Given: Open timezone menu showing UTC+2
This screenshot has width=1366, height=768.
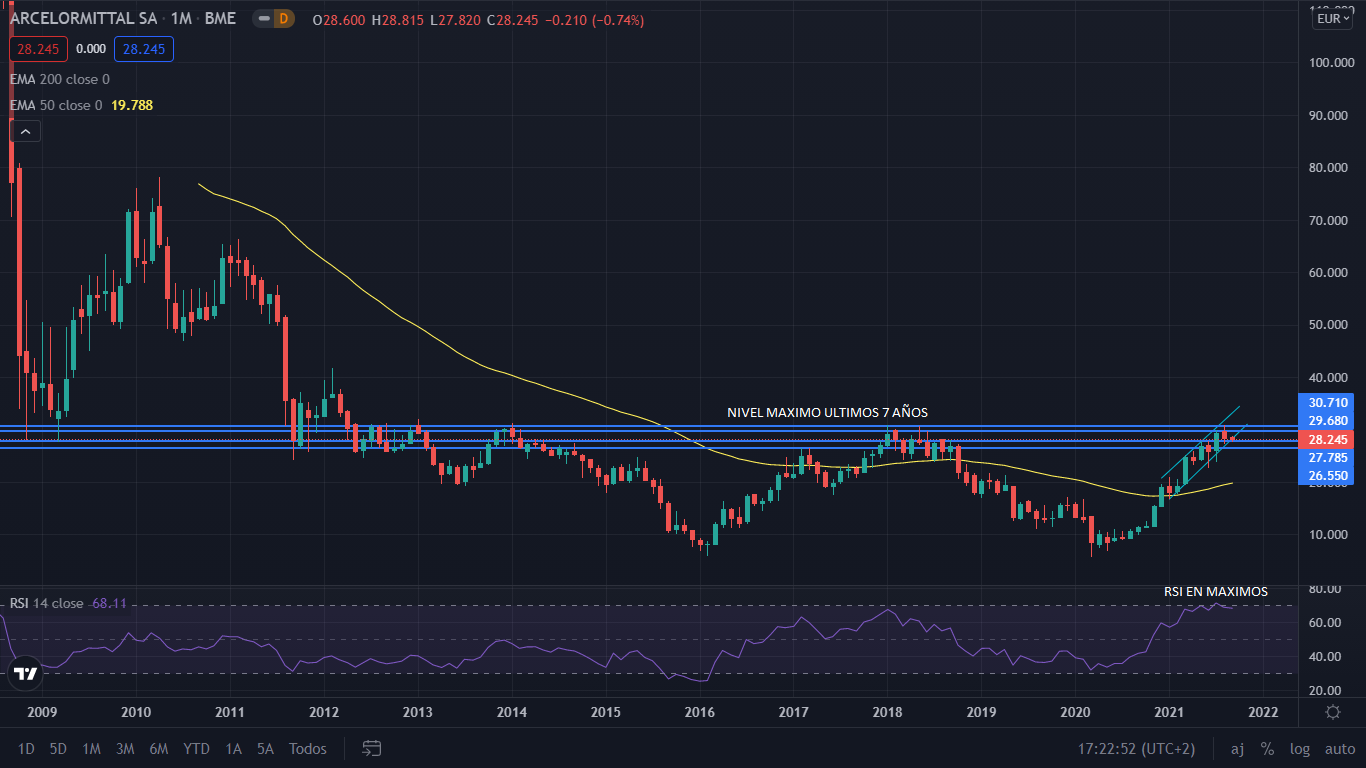Looking at the screenshot, I should [1135, 748].
